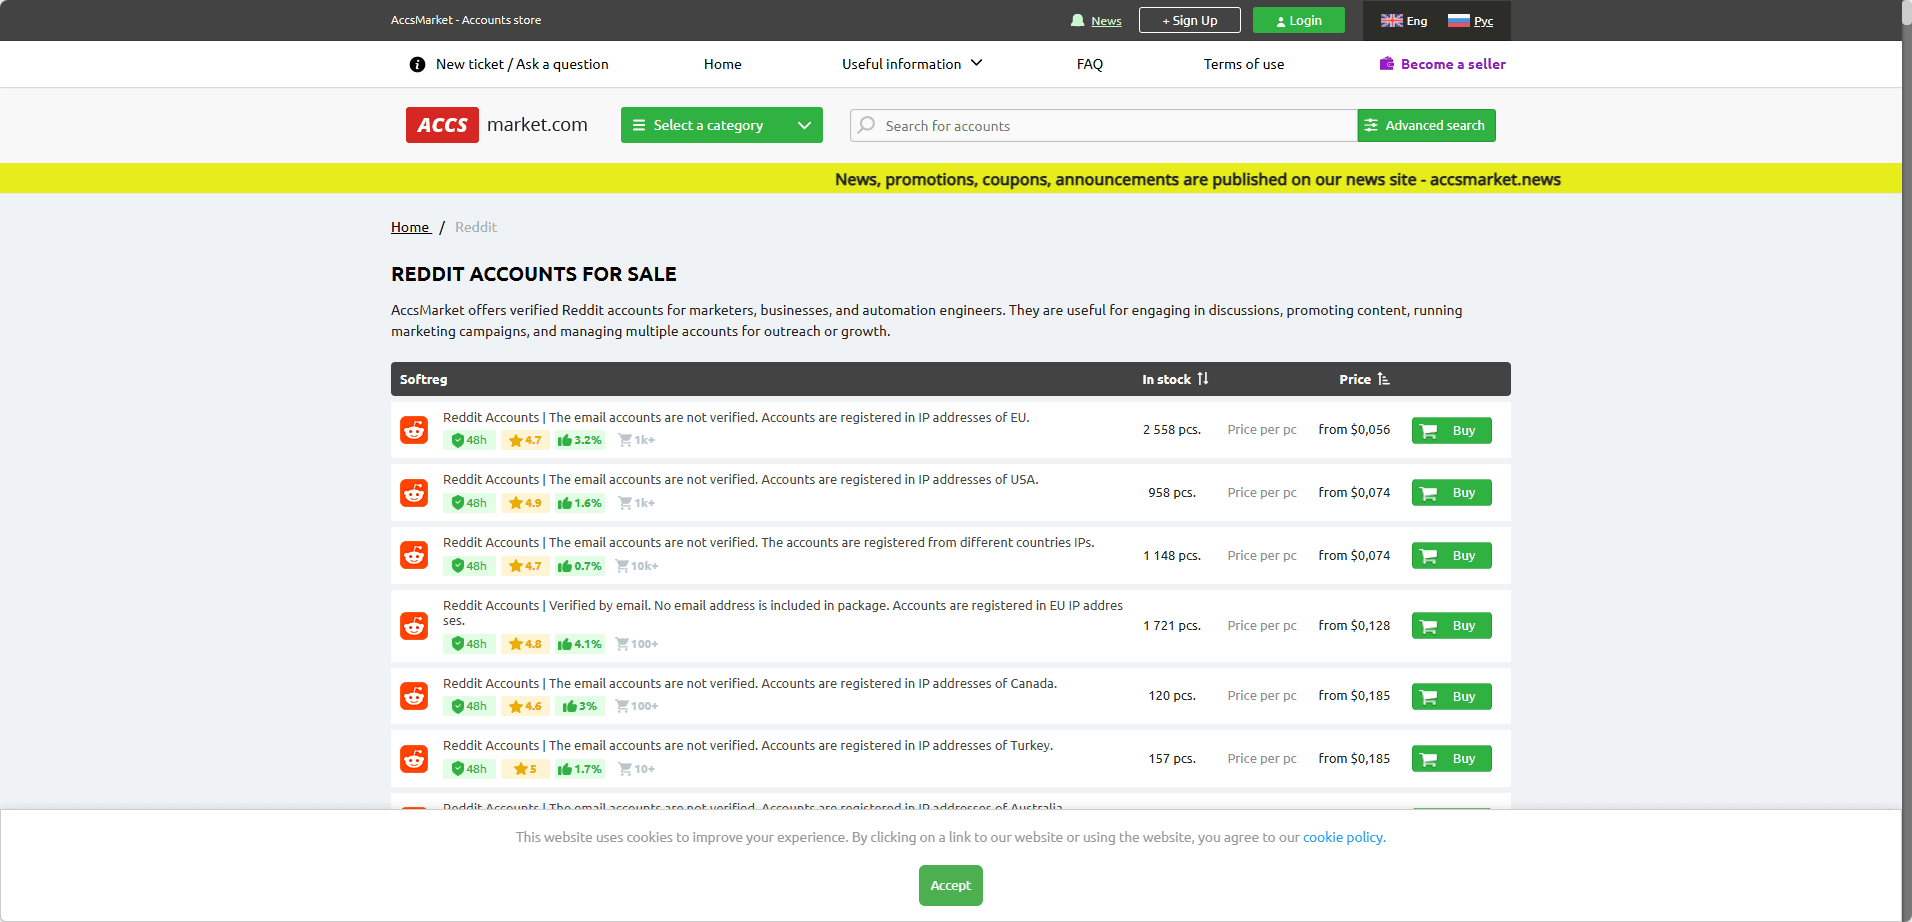Click the 4.7 star rating on EU listing

pos(525,440)
